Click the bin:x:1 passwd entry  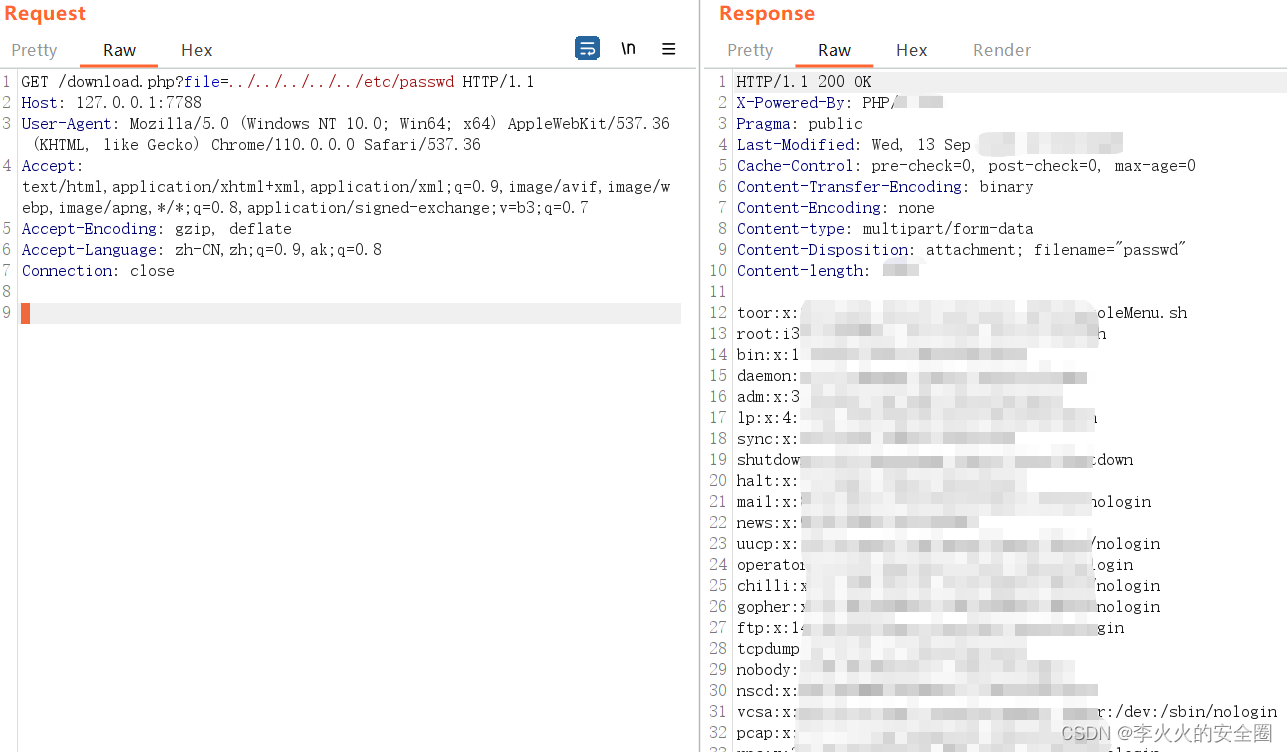882,355
